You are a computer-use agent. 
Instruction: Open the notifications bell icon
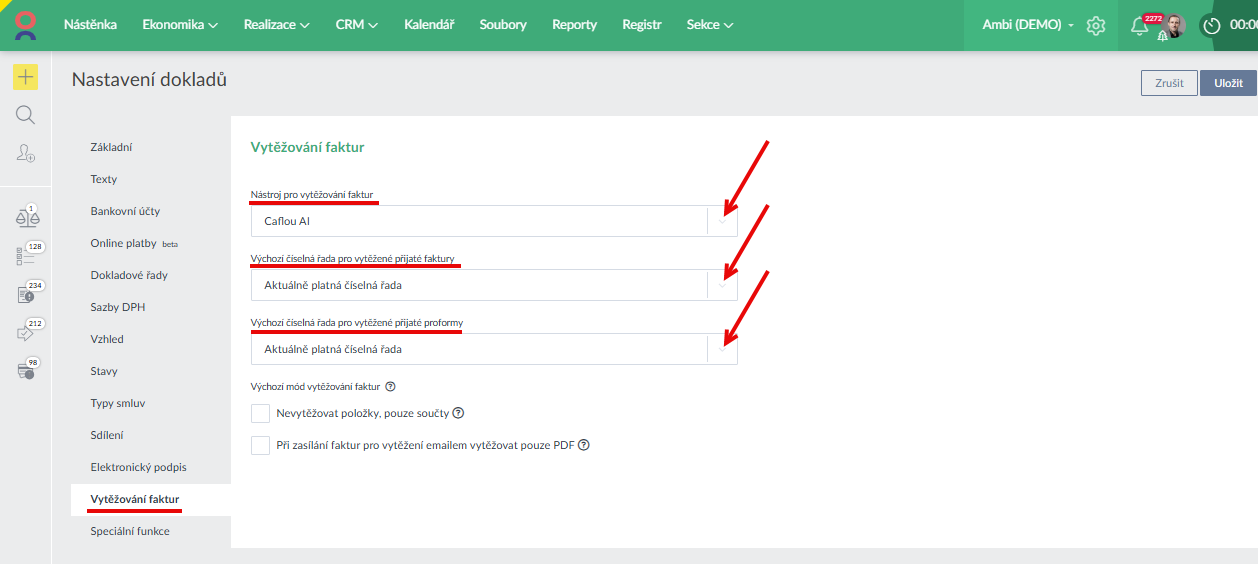(x=1139, y=26)
